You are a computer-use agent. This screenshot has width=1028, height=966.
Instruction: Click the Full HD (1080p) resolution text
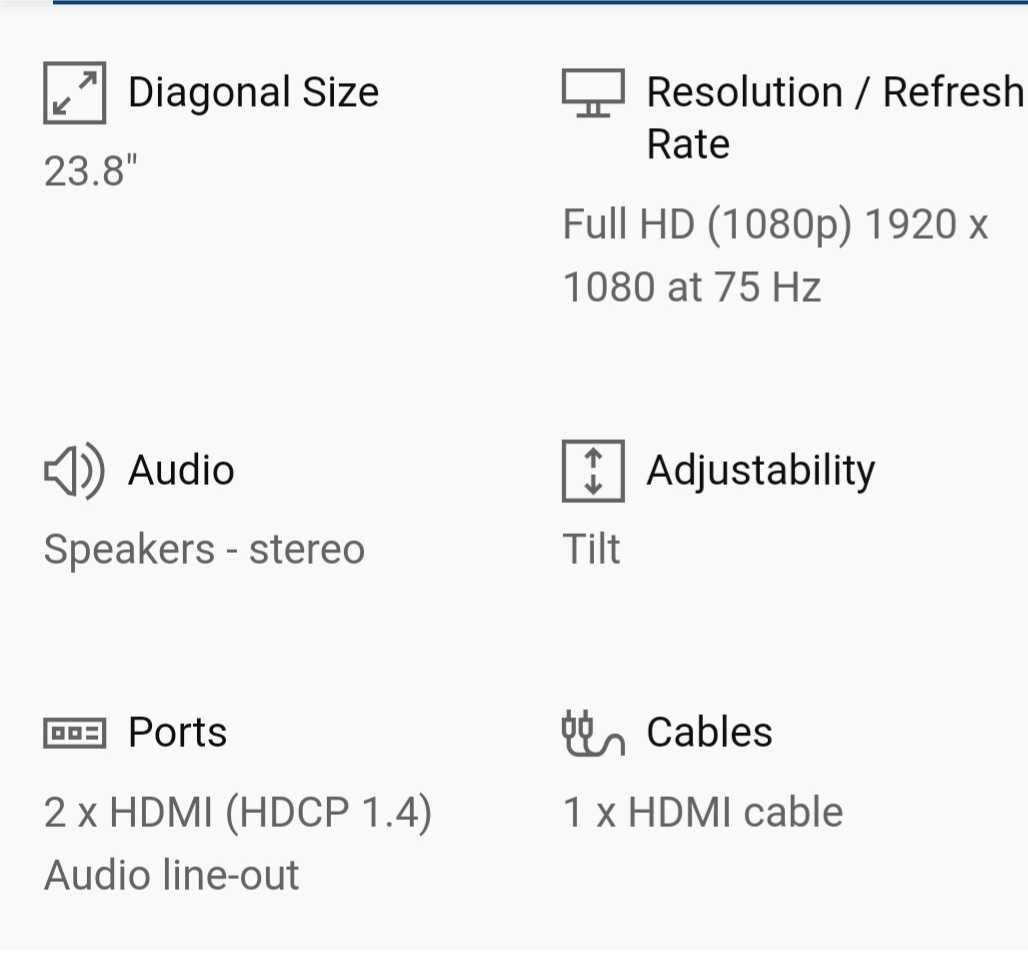click(x=708, y=225)
